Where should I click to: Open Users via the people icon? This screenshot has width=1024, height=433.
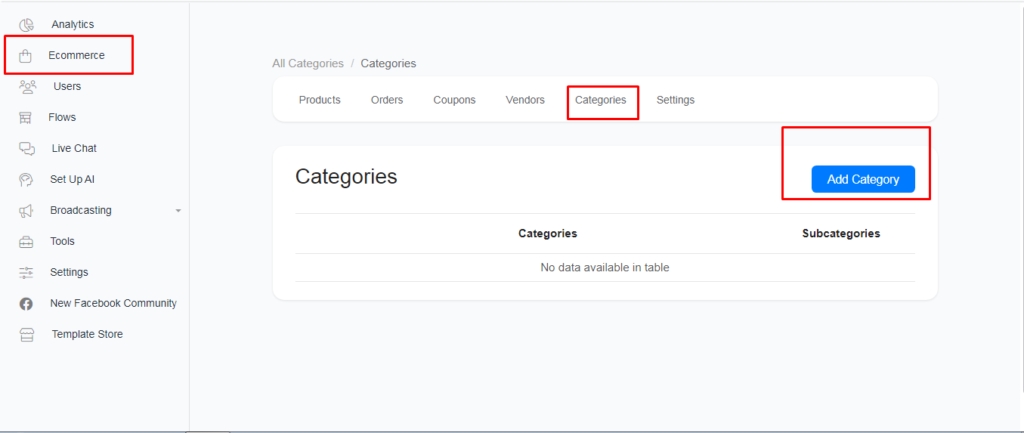(x=27, y=87)
